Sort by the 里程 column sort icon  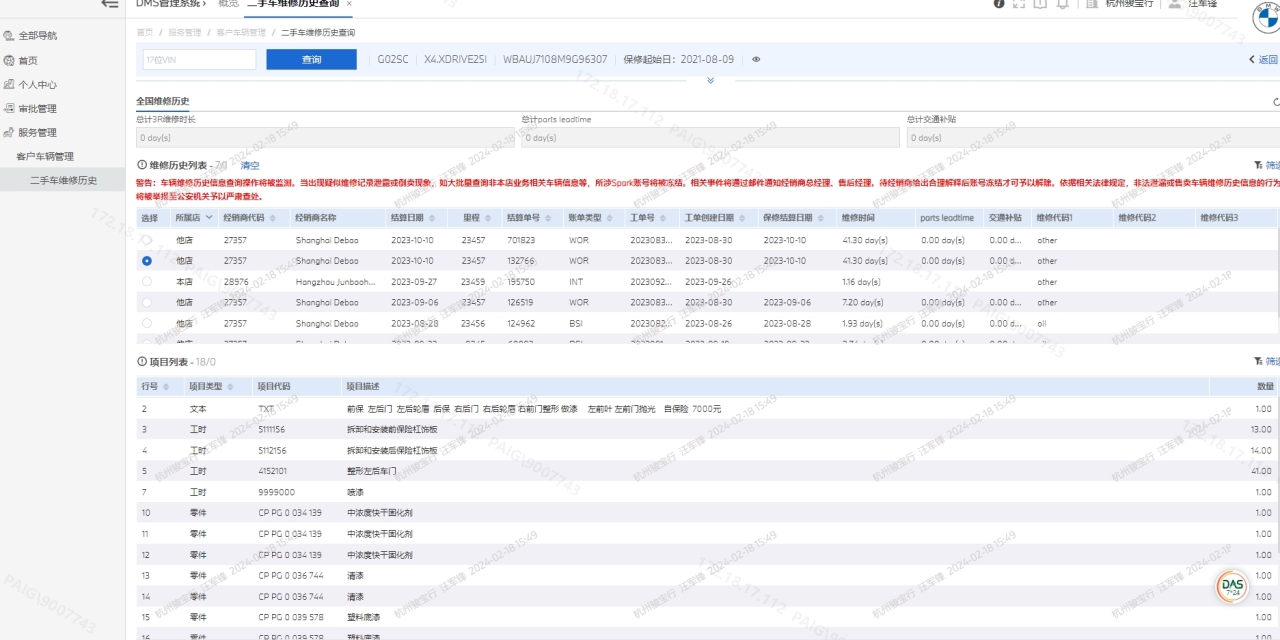487,217
